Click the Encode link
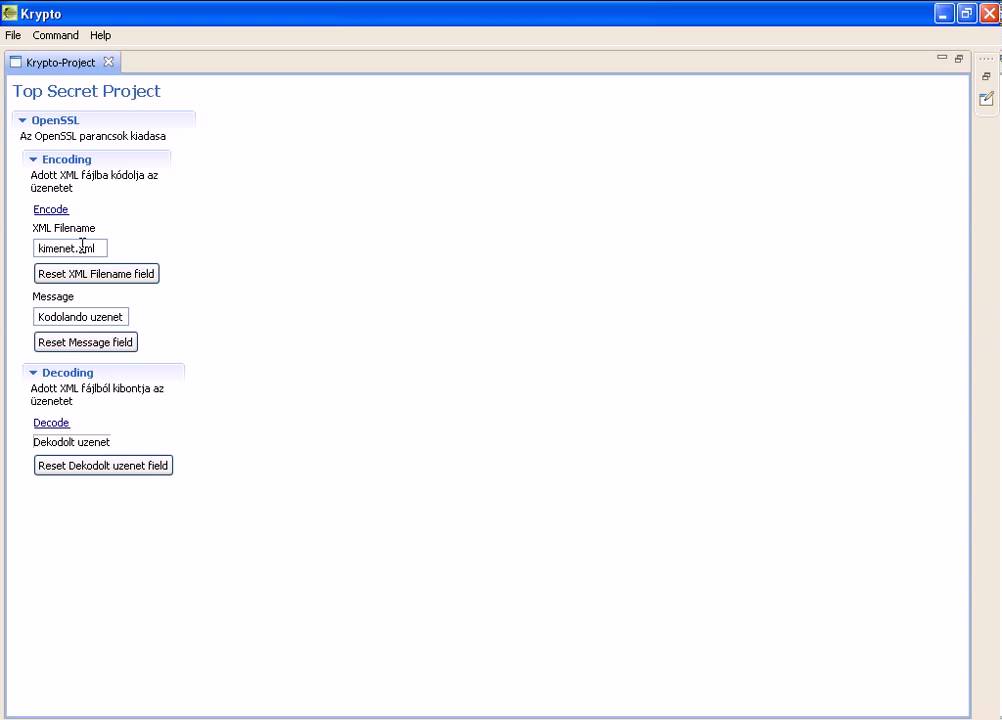 [x=50, y=210]
